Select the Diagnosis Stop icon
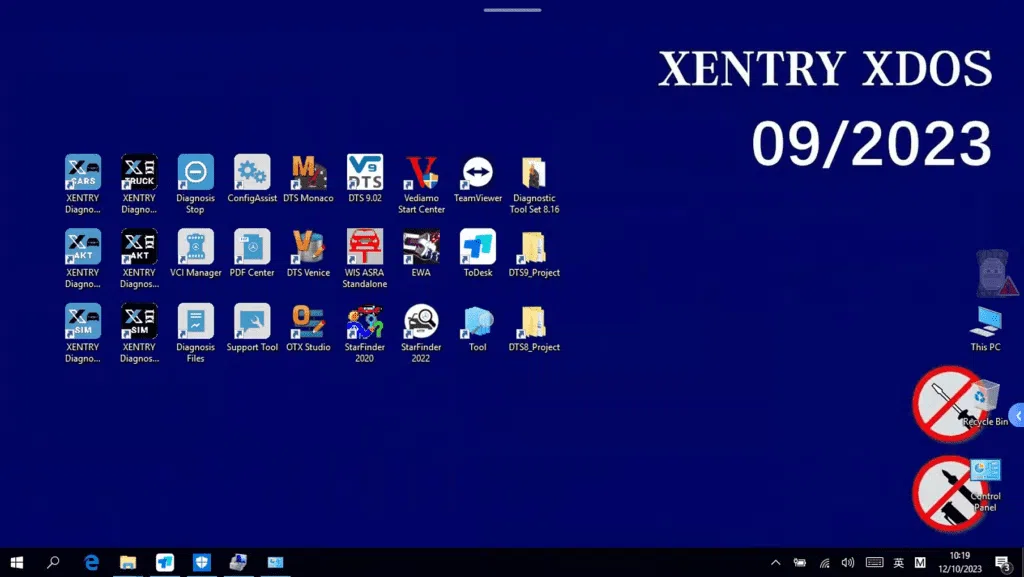The width and height of the screenshot is (1024, 577). pos(195,173)
